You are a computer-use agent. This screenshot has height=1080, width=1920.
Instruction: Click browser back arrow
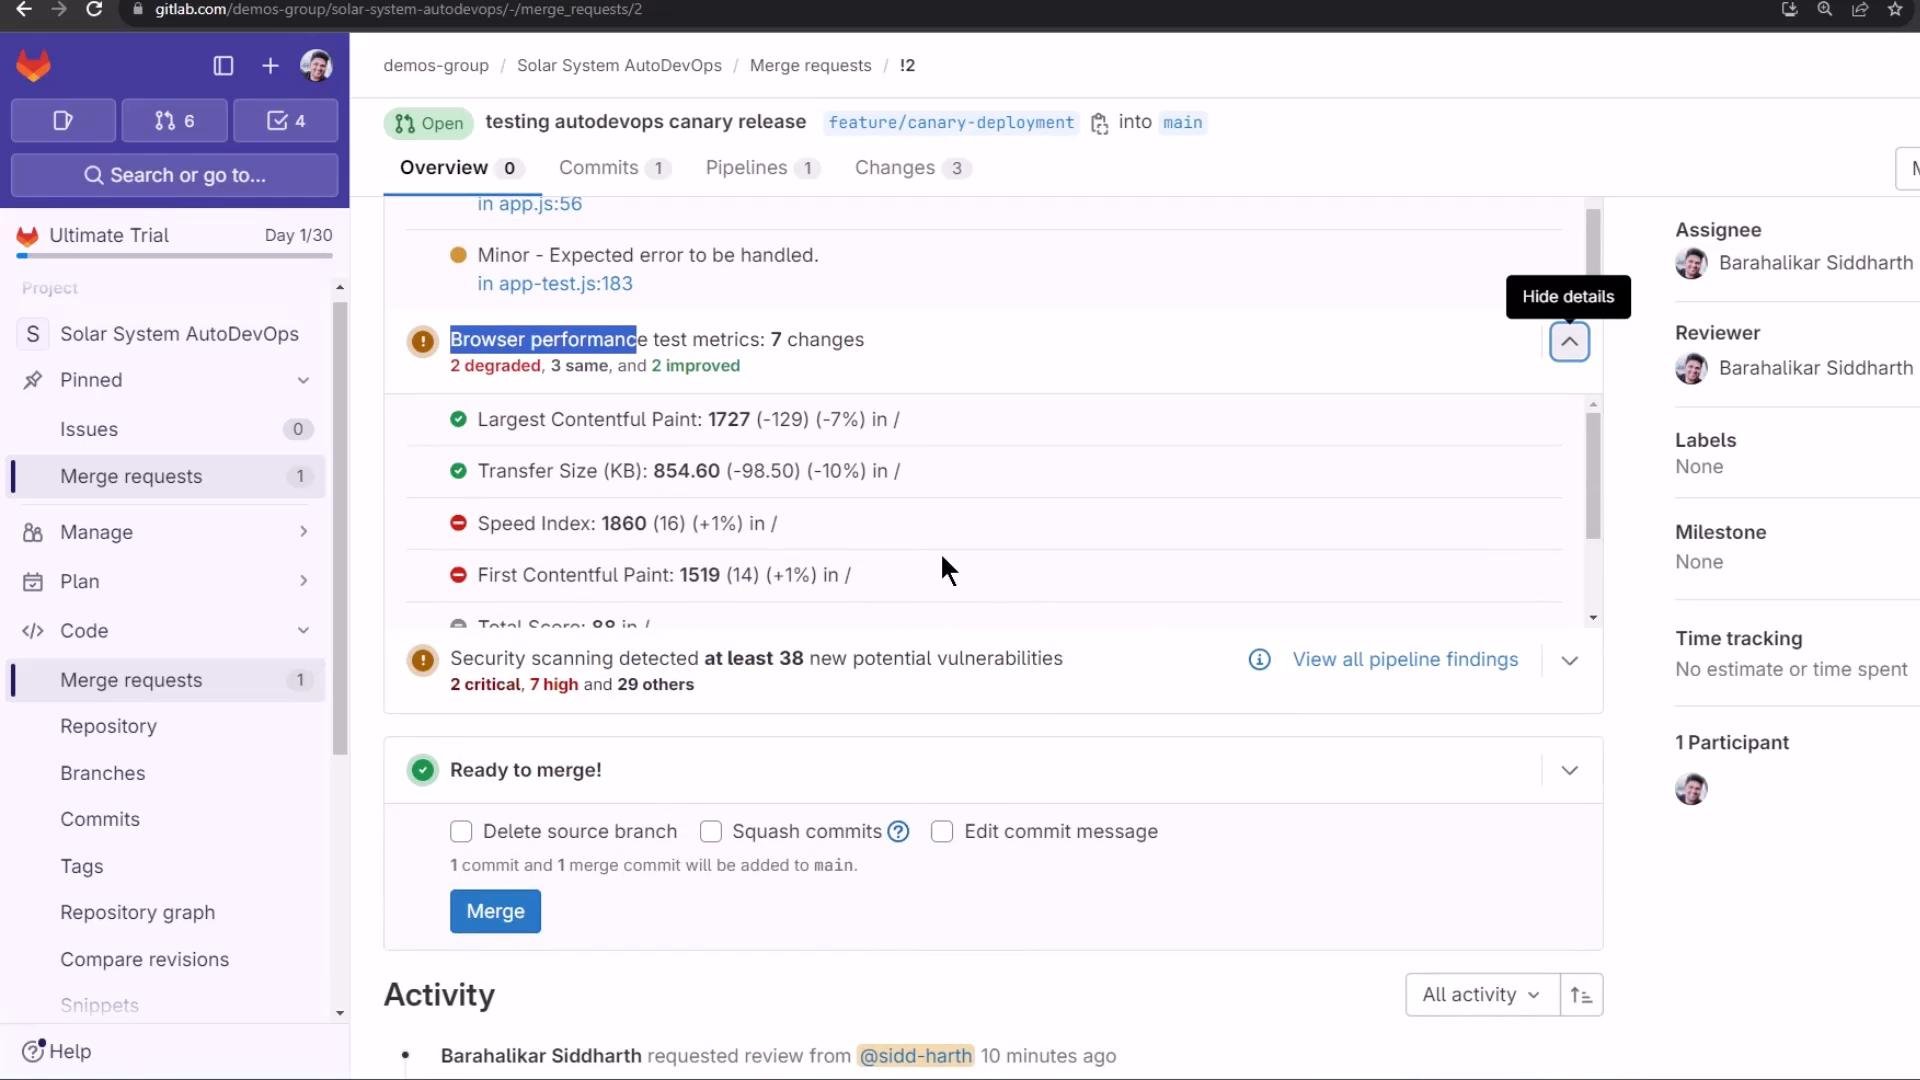(24, 9)
